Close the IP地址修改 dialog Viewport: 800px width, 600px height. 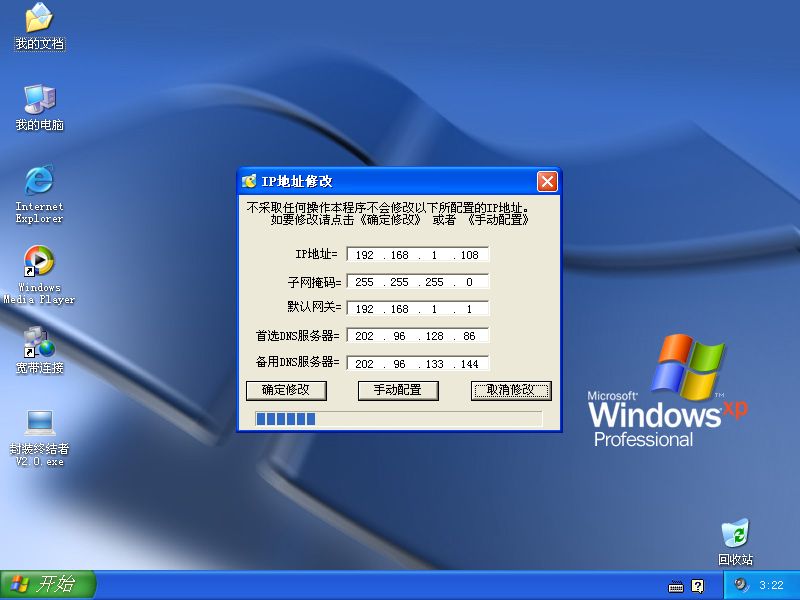coord(547,181)
